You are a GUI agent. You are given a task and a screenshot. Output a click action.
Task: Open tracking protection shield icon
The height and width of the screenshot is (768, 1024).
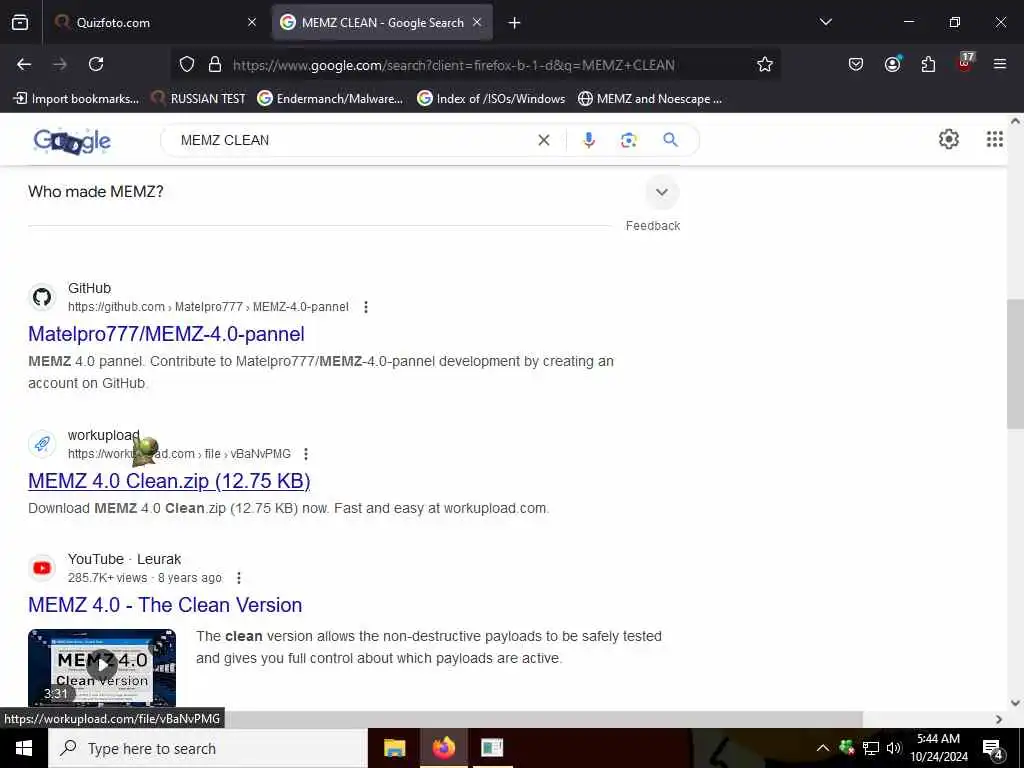(187, 65)
